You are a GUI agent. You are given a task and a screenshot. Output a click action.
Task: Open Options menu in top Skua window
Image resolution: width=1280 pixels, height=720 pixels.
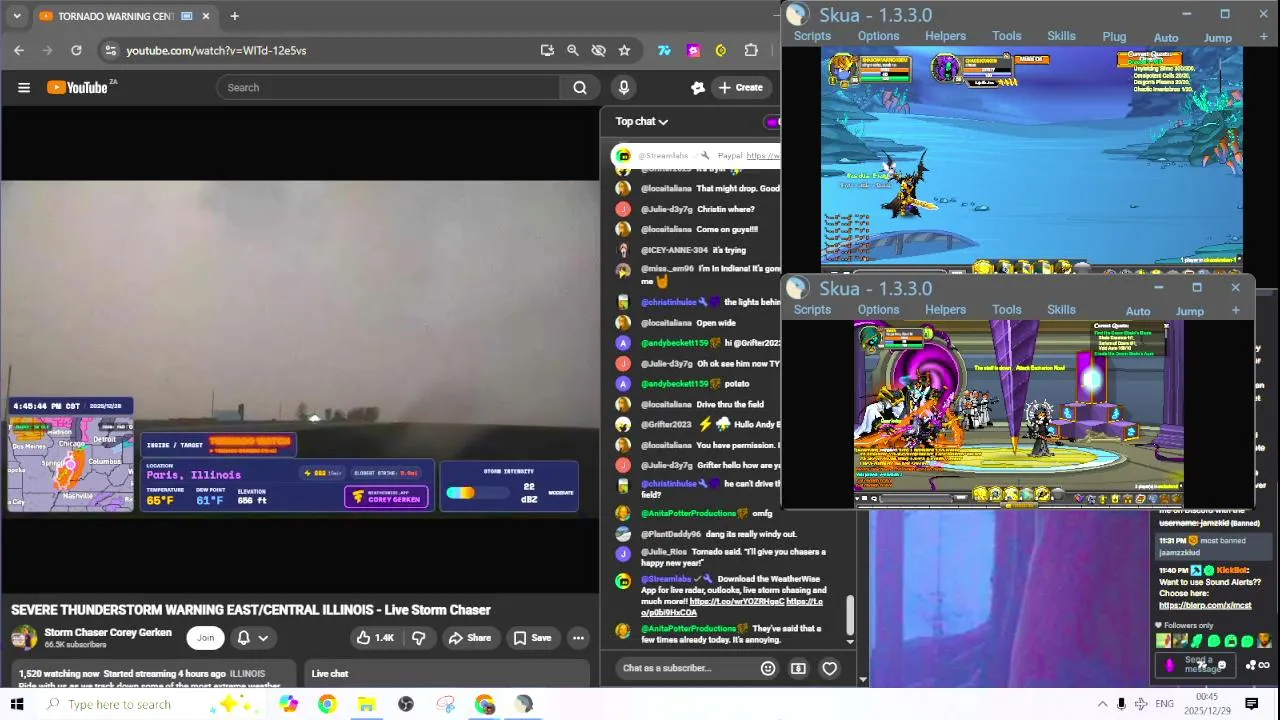pyautogui.click(x=878, y=36)
